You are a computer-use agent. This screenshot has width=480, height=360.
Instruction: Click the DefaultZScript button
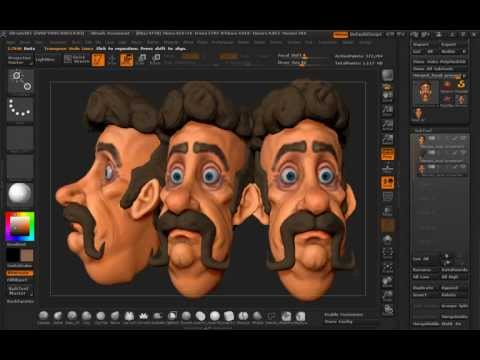tap(366, 35)
